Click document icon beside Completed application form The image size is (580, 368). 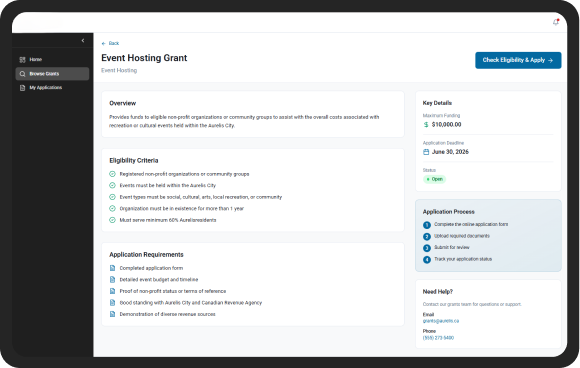pos(112,268)
